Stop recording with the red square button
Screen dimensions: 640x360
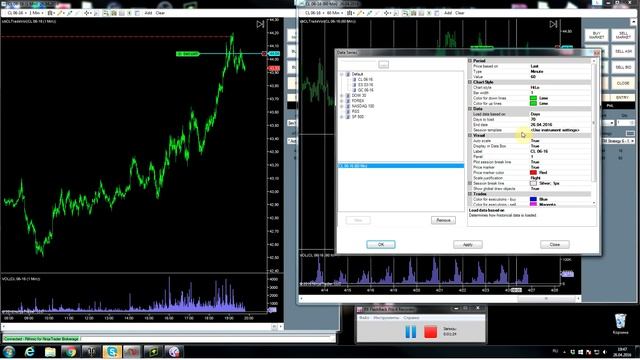point(431,331)
